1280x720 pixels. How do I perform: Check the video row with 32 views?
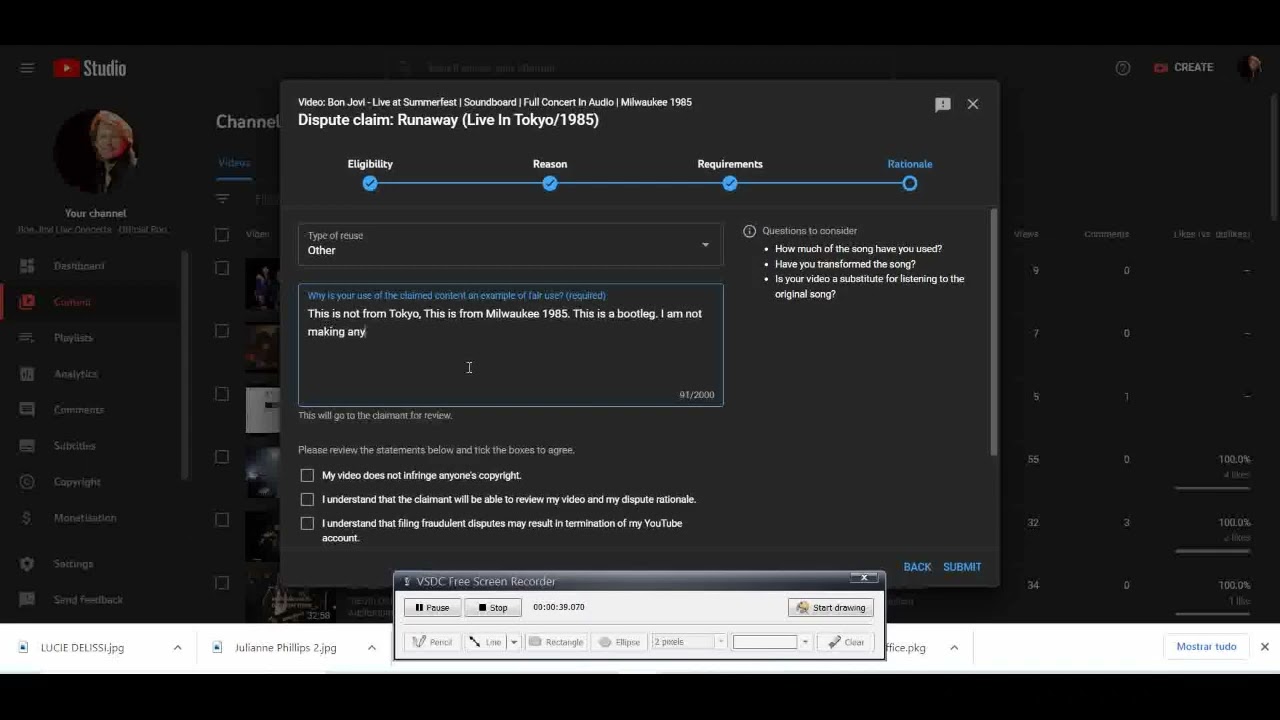pos(222,520)
